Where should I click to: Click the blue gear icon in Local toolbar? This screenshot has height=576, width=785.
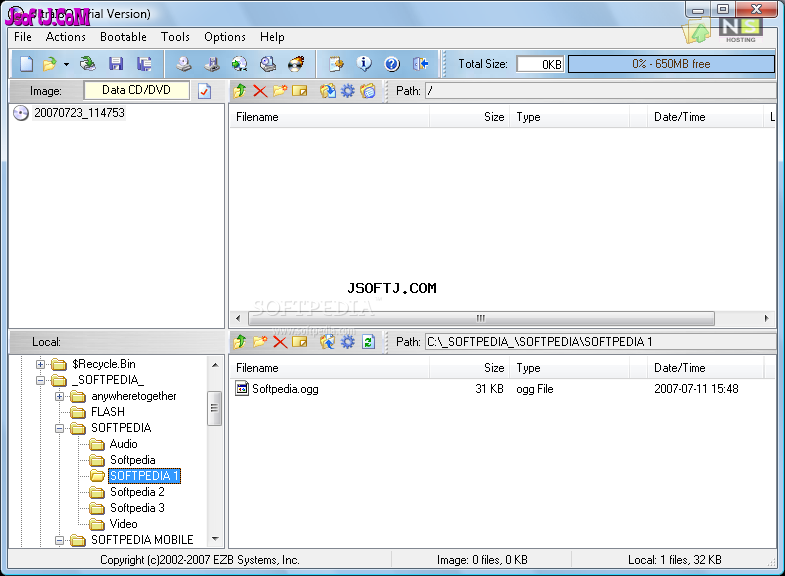(347, 342)
